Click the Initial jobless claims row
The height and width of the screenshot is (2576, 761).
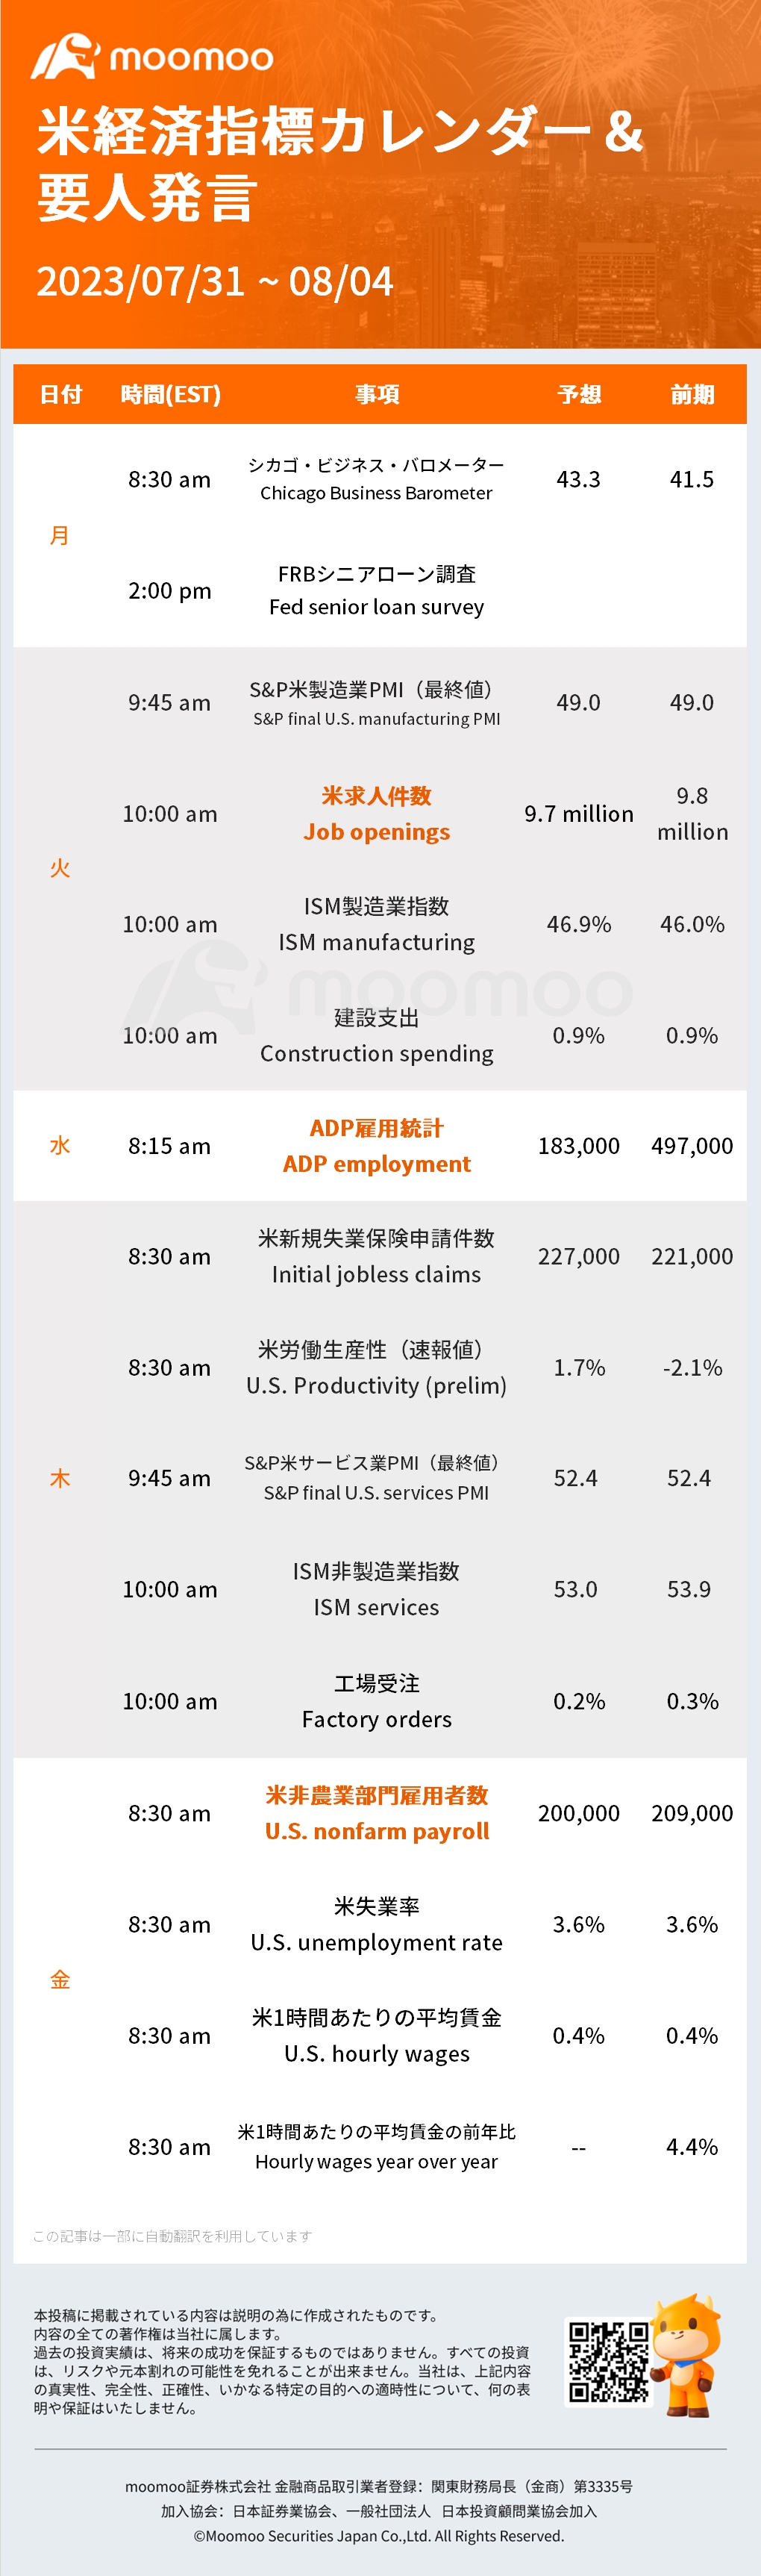[x=380, y=1256]
